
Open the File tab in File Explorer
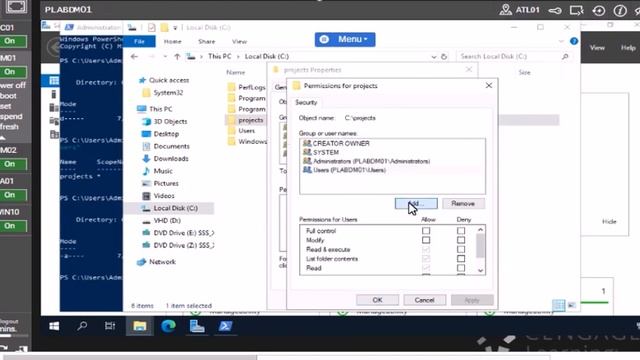tap(139, 42)
